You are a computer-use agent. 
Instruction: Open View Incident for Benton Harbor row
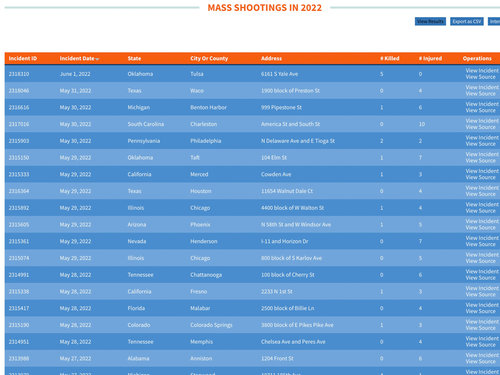pyautogui.click(x=482, y=104)
